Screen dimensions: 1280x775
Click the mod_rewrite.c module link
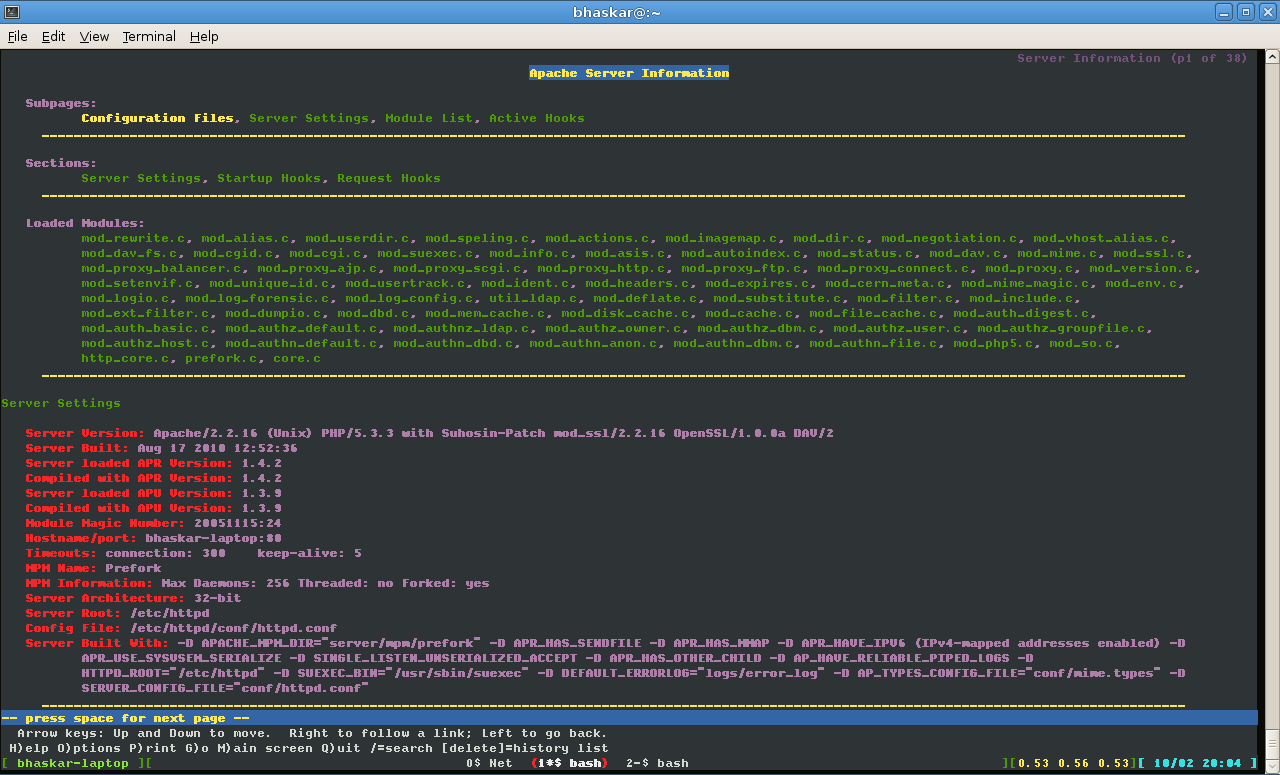132,237
